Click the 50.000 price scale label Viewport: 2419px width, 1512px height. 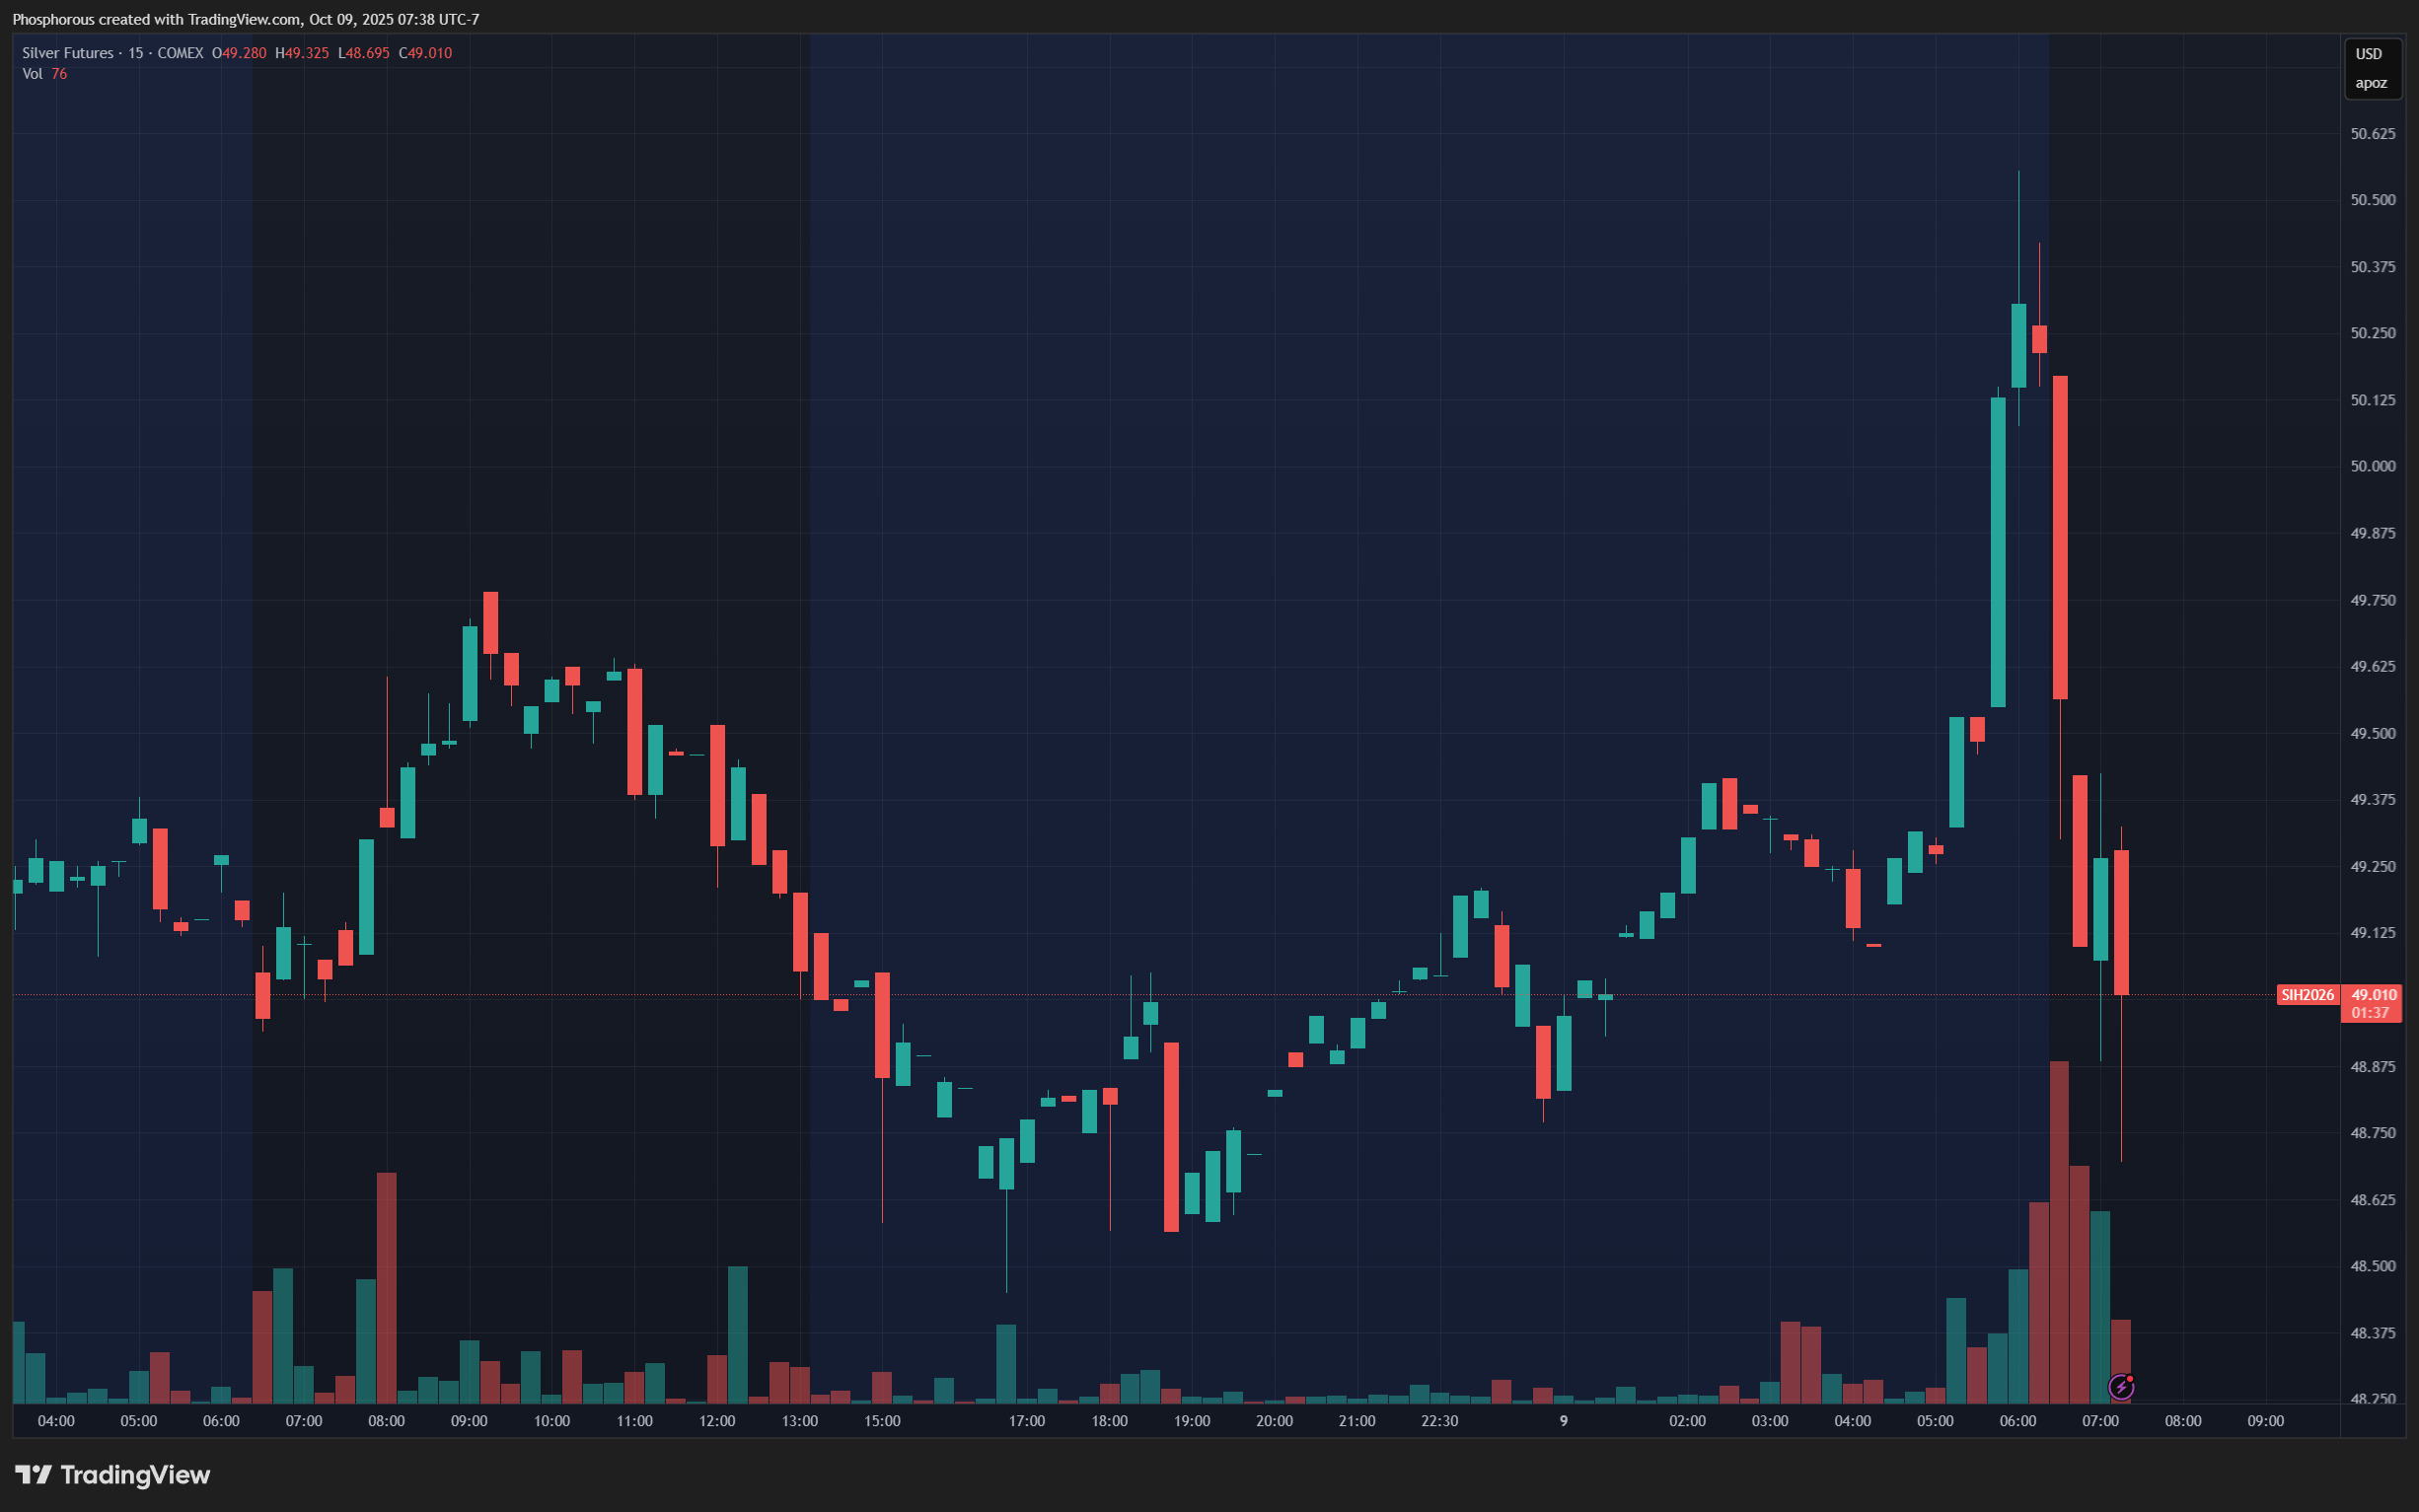(x=2372, y=466)
